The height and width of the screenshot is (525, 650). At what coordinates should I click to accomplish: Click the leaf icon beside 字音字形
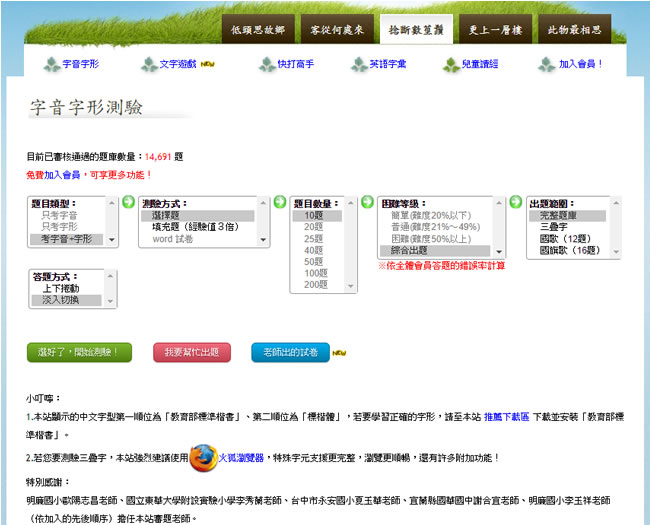pyautogui.click(x=52, y=64)
